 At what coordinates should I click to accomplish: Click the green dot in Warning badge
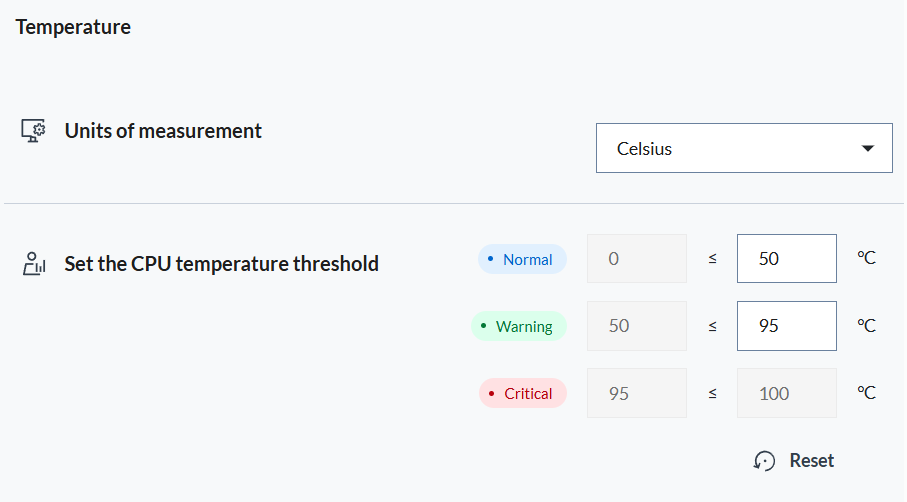point(484,326)
